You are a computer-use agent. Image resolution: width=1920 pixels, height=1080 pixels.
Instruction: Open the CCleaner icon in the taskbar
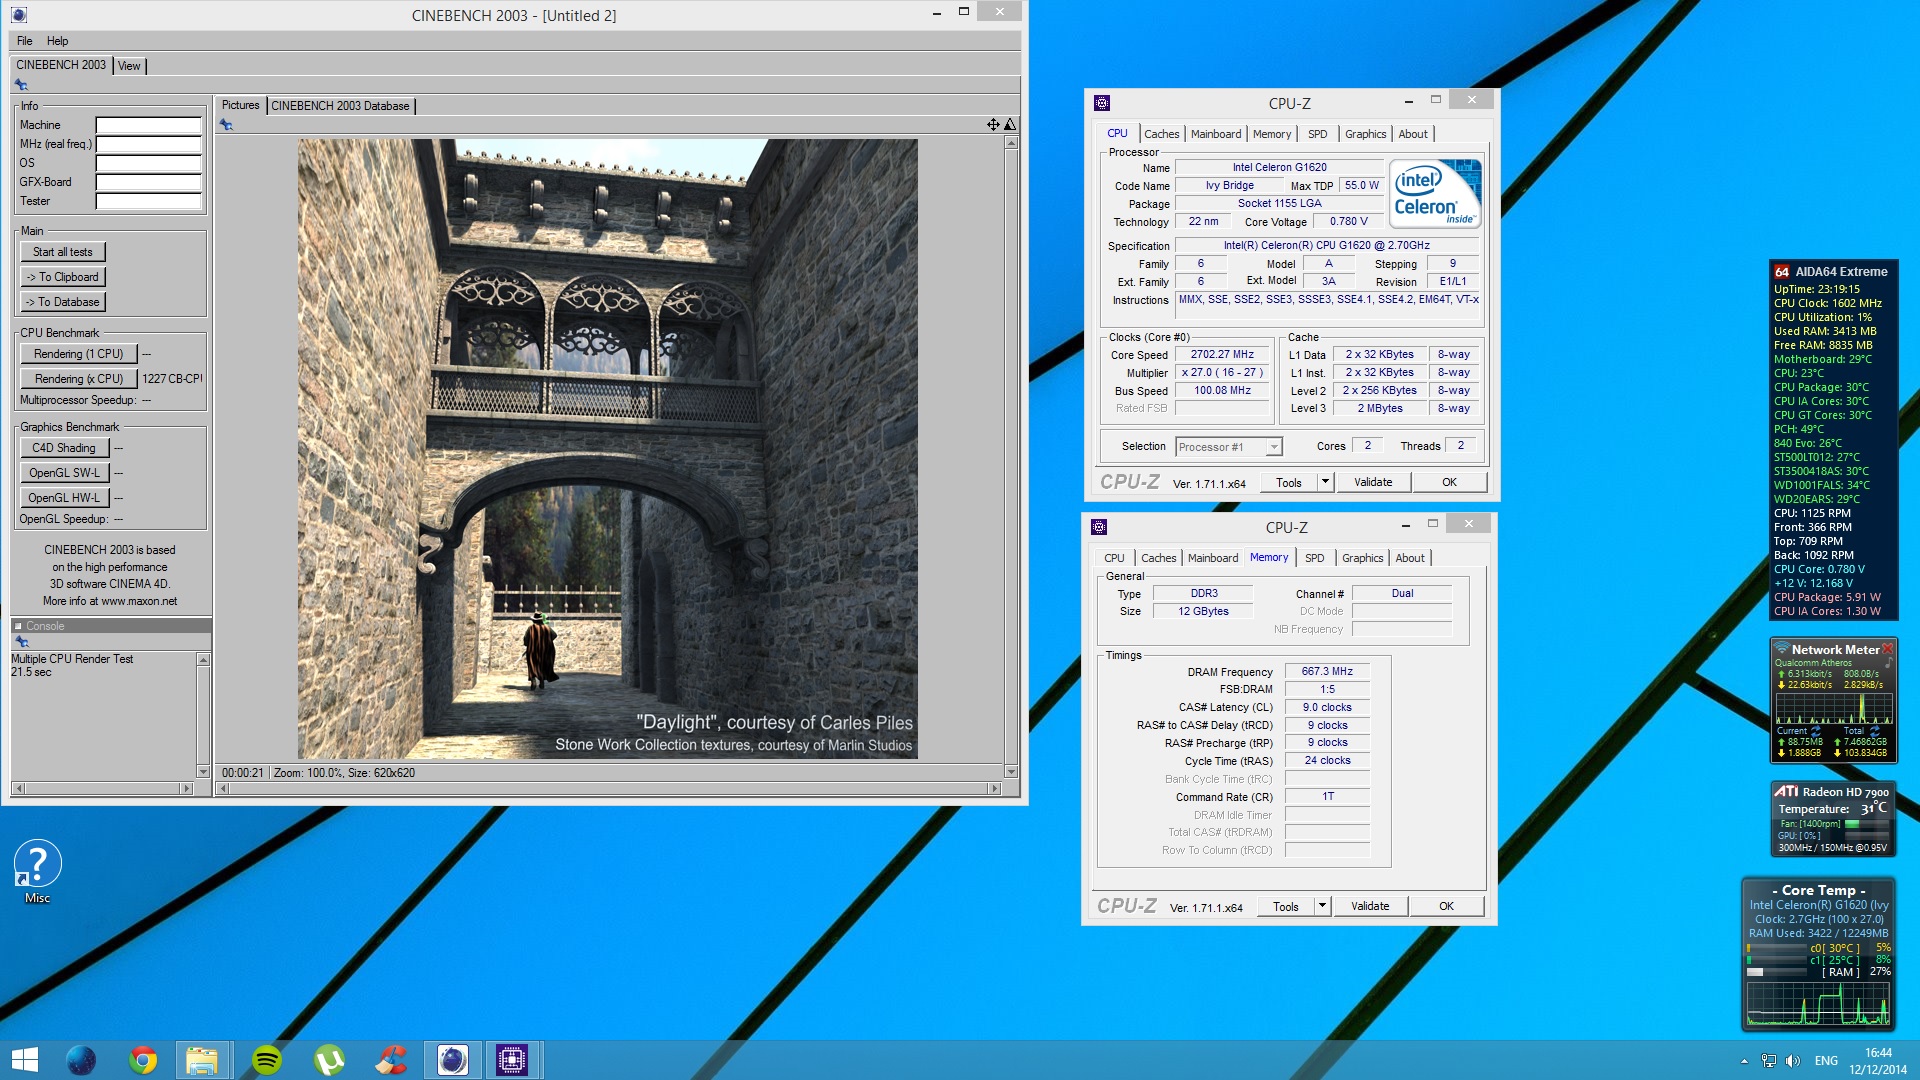391,1060
